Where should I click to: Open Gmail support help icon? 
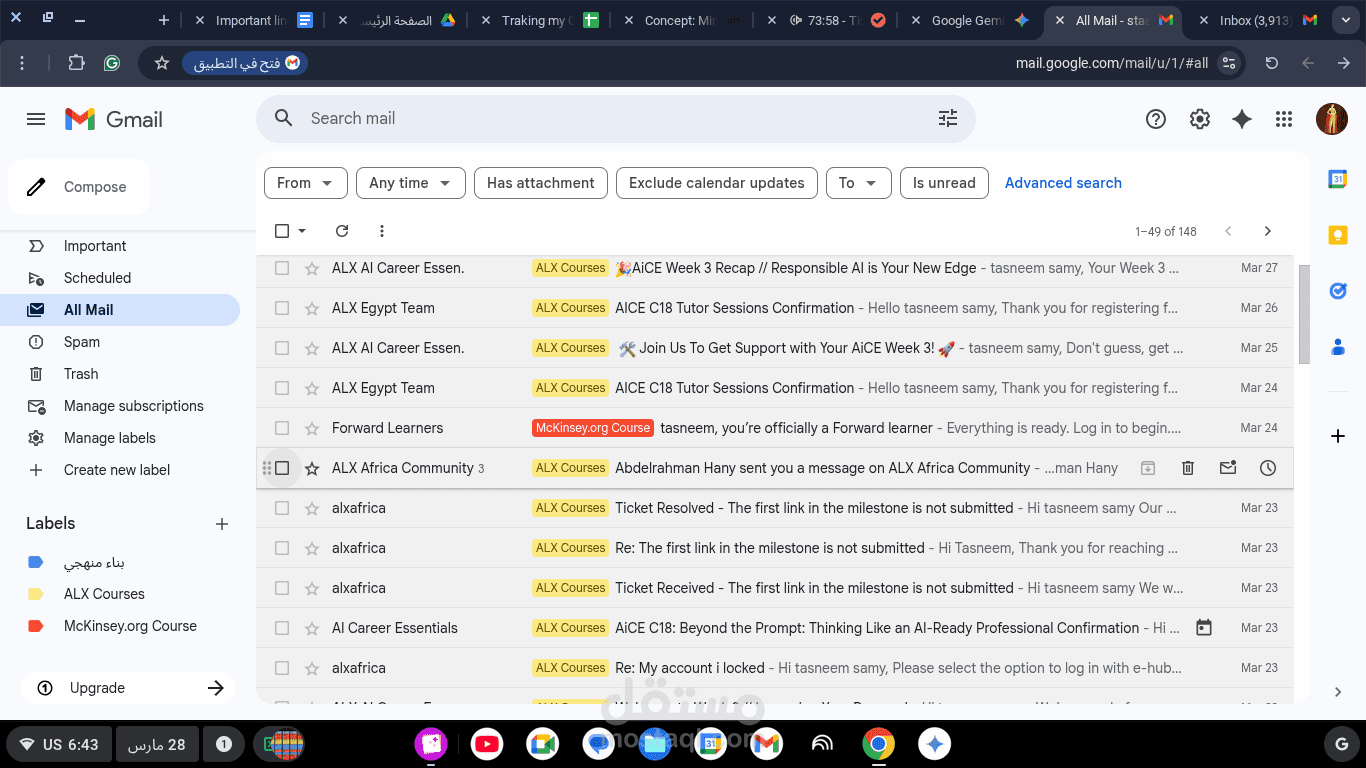coord(1156,119)
